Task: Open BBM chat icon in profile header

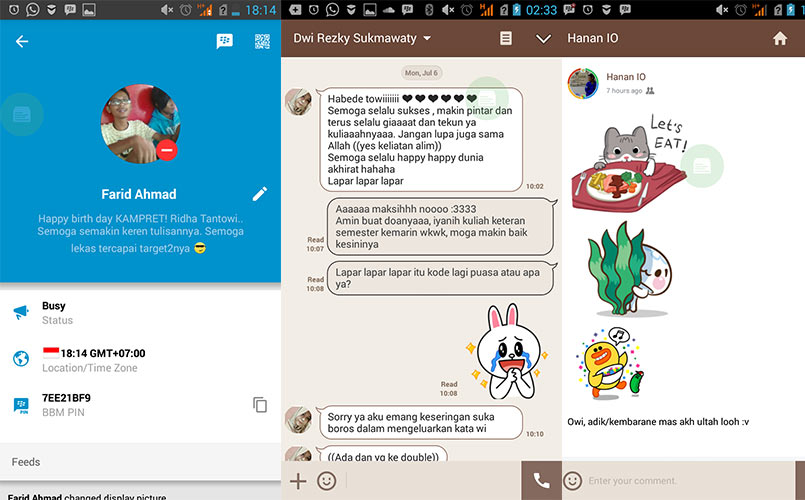Action: click(x=225, y=42)
